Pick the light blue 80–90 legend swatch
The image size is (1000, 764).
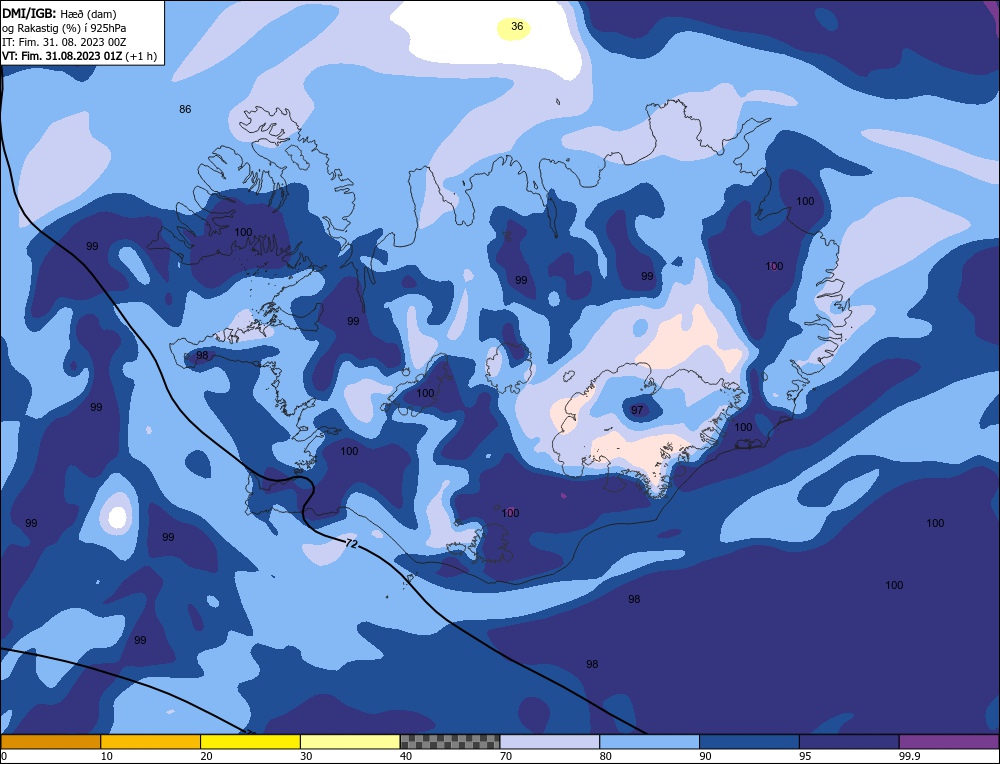coord(650,741)
